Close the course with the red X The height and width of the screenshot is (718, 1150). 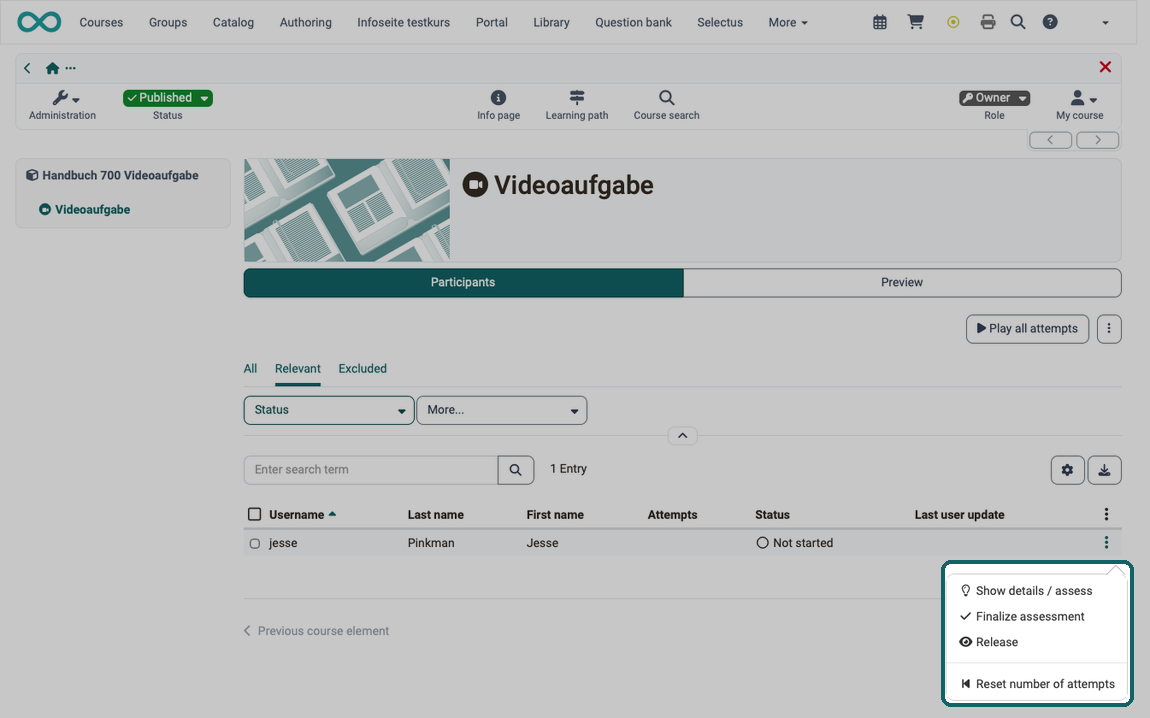(1105, 67)
